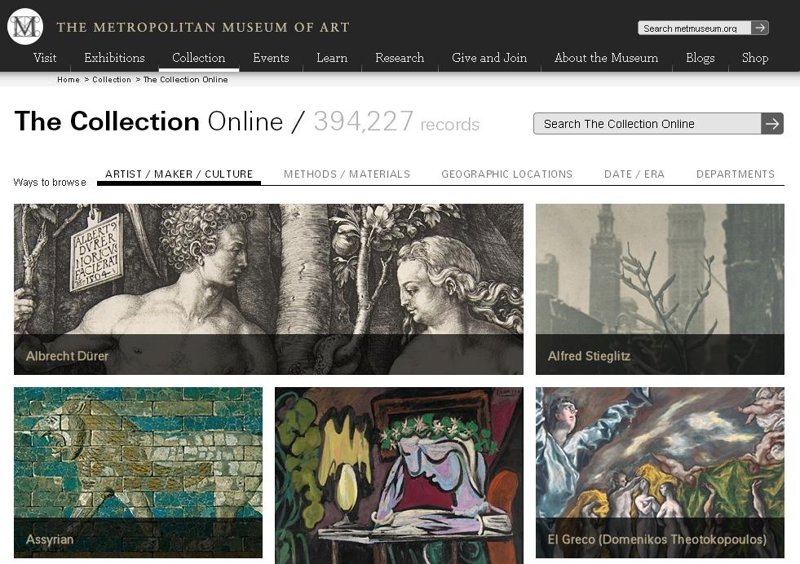
Task: Open the Give and Join menu
Action: click(x=489, y=58)
